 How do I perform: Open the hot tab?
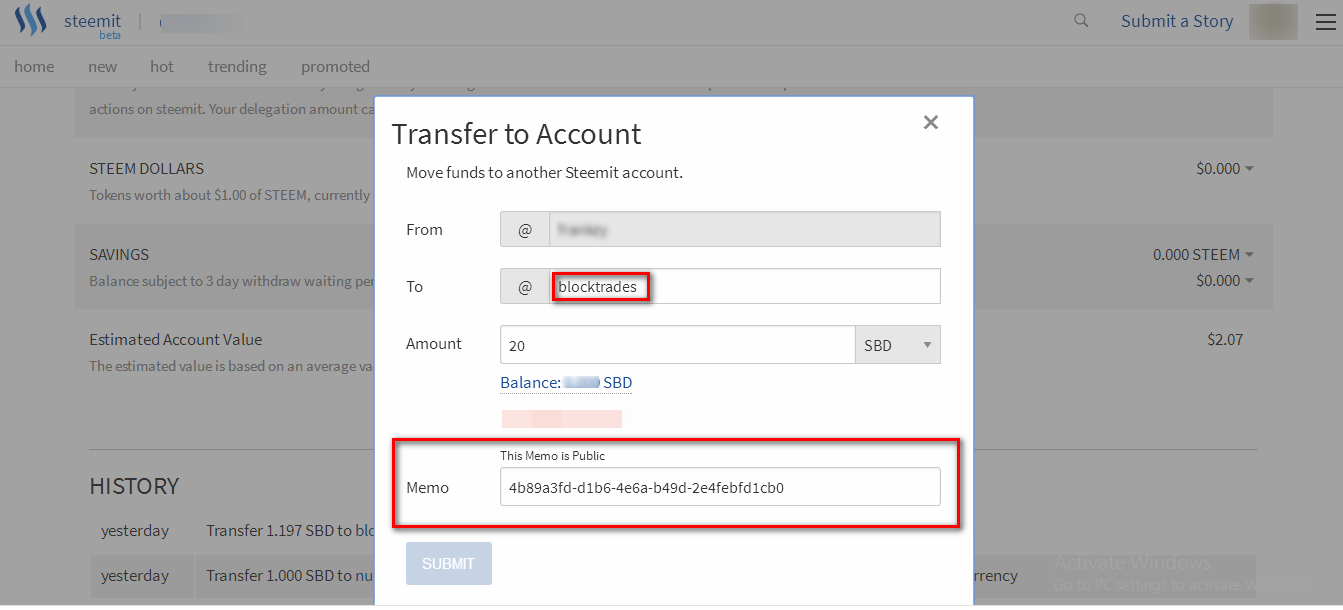click(x=162, y=67)
